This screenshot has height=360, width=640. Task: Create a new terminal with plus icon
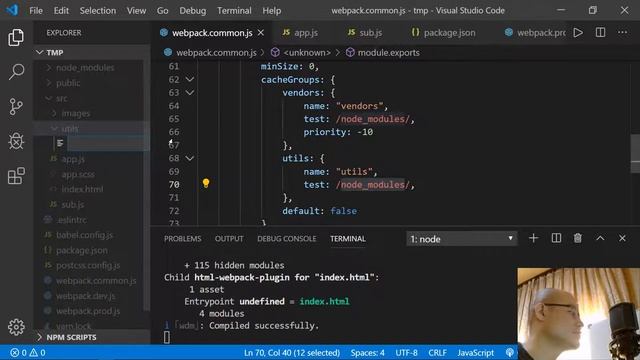[x=533, y=238]
